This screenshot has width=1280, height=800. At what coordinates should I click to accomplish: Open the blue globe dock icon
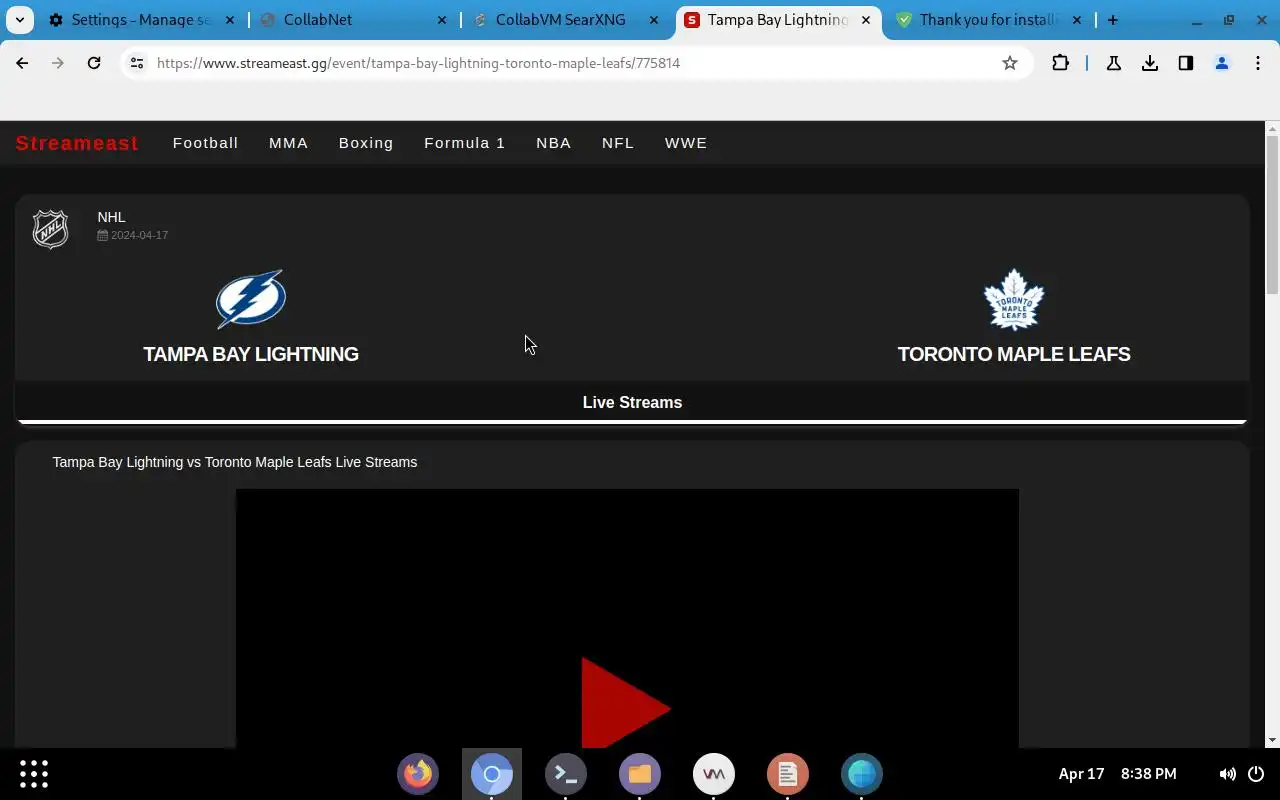click(x=862, y=774)
